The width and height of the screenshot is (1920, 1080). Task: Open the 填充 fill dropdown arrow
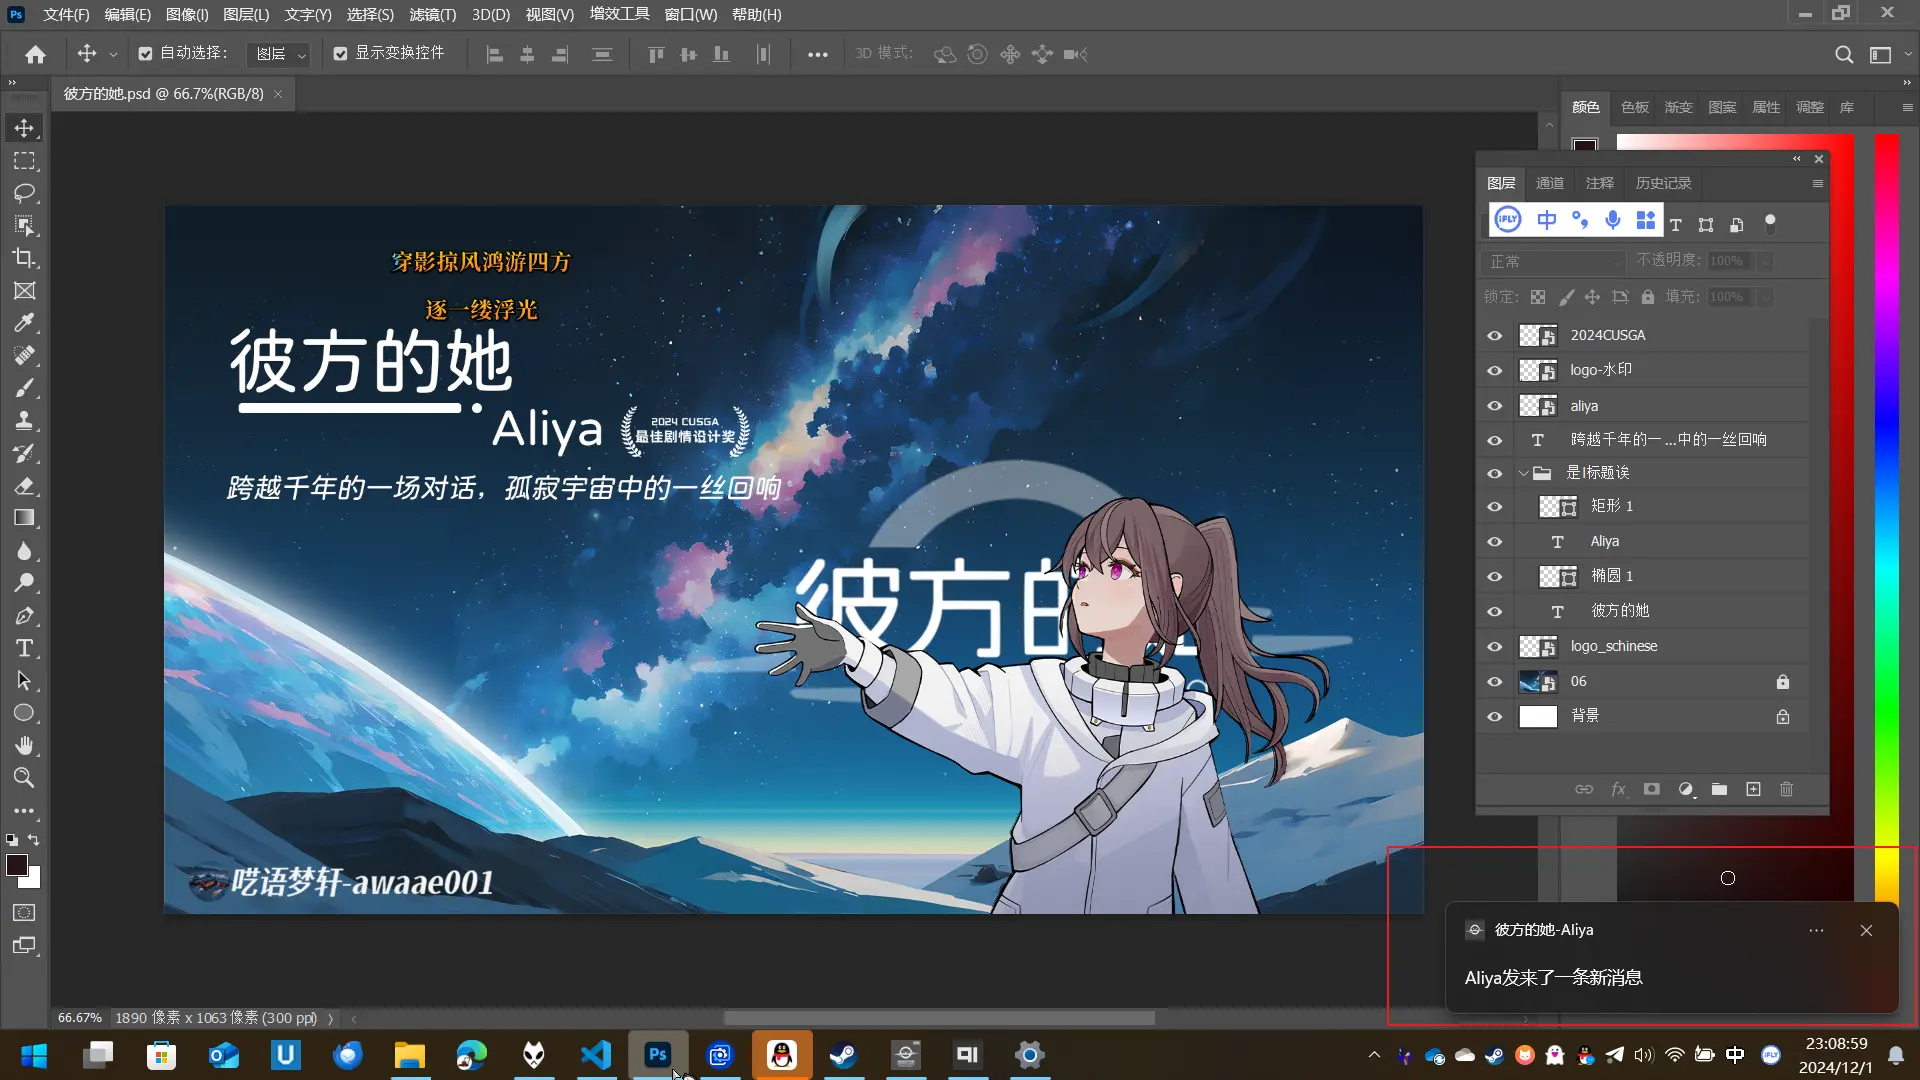[x=1765, y=297]
